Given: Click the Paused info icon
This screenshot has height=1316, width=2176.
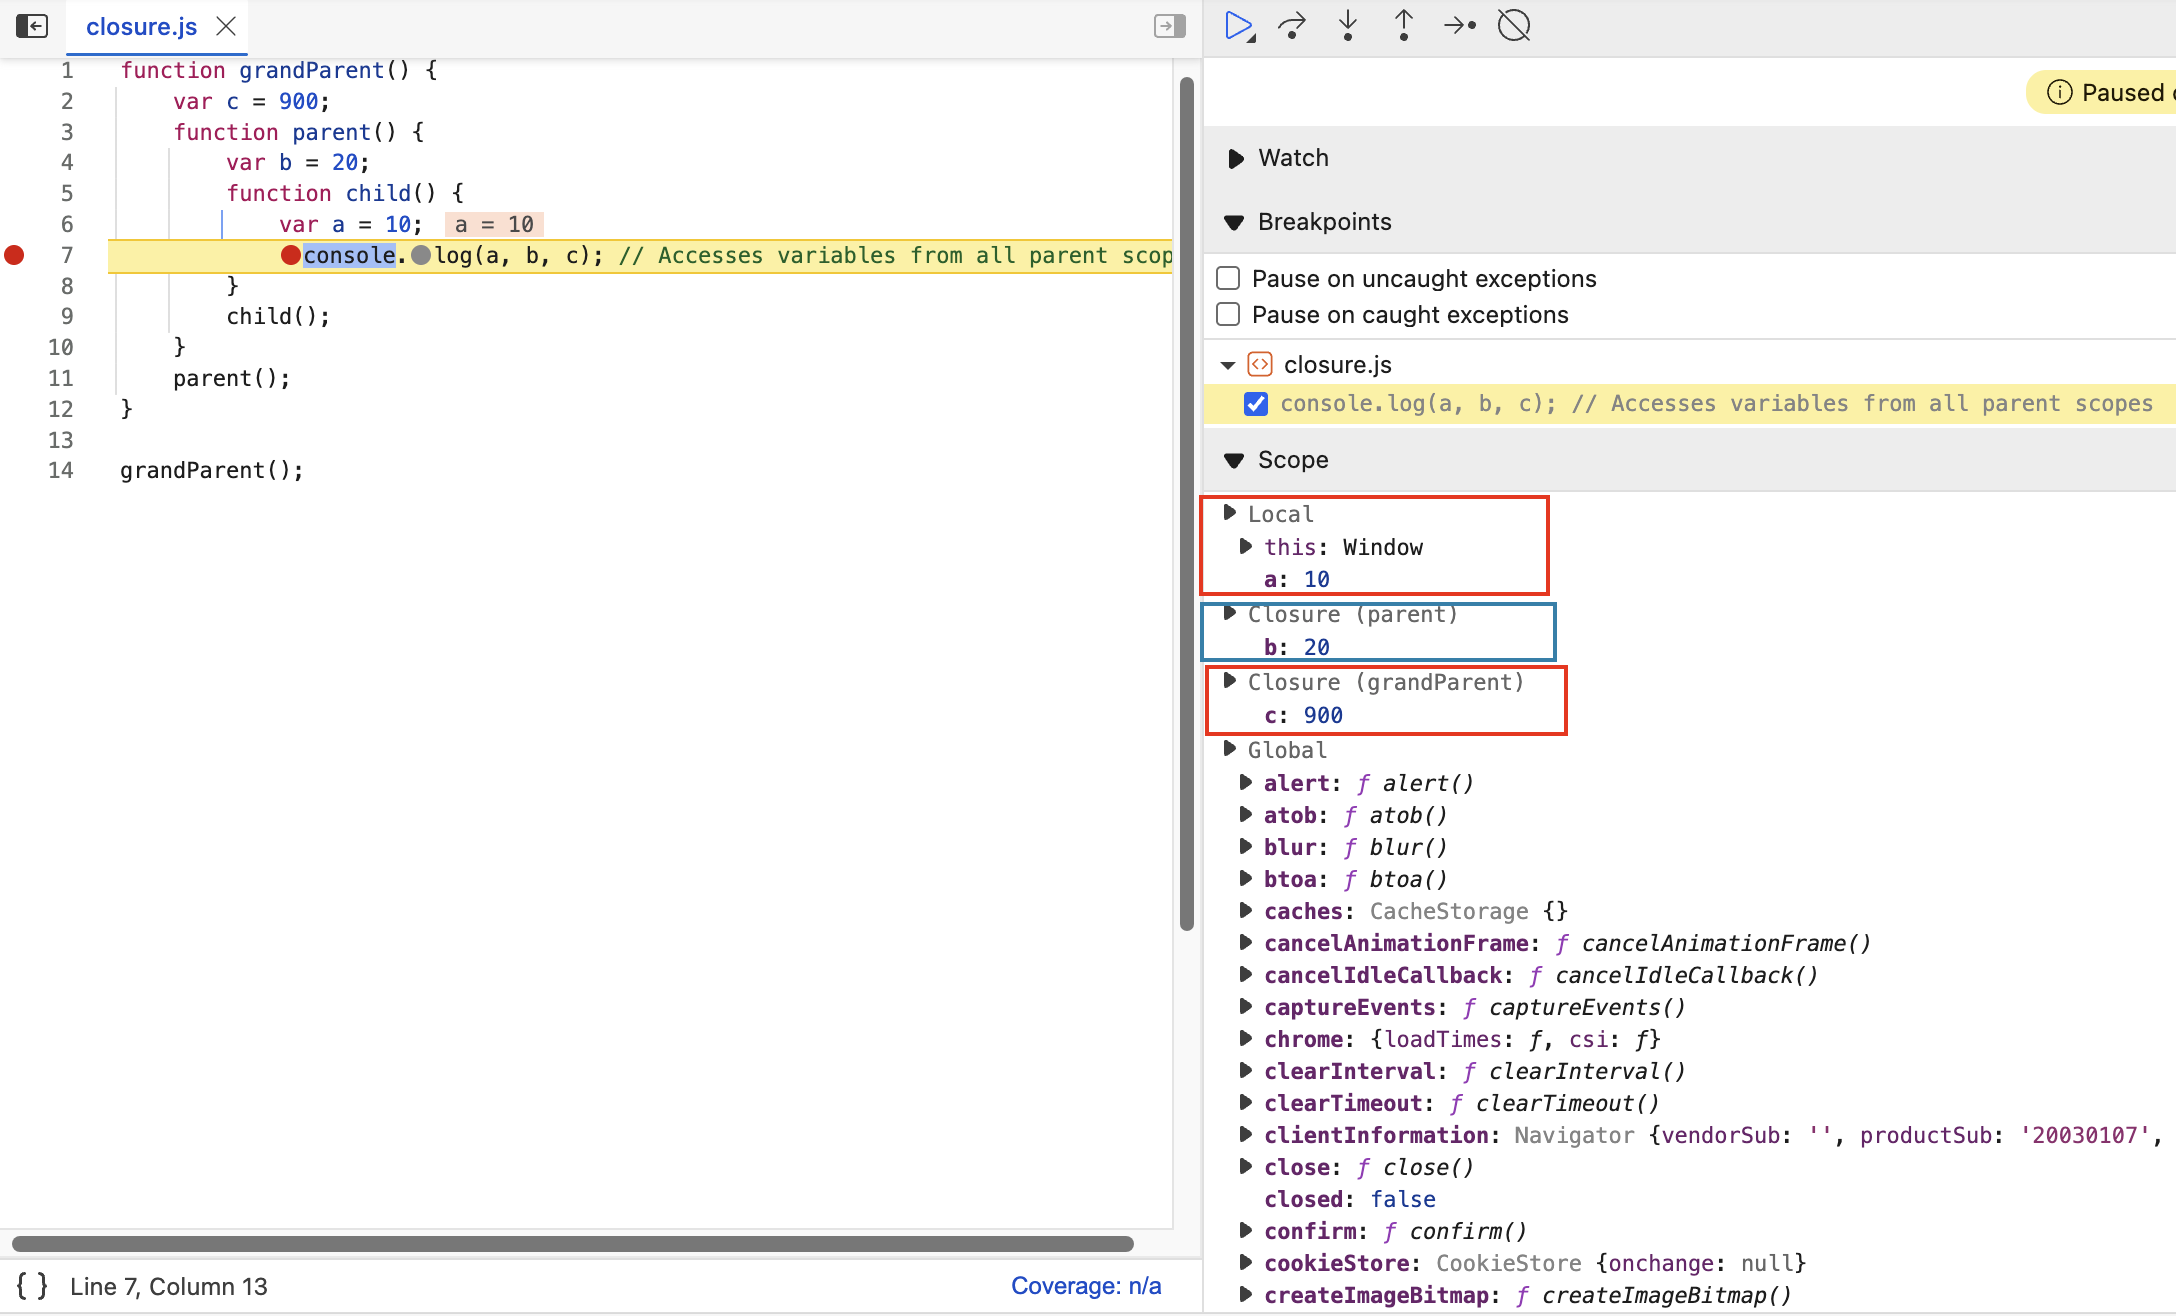Looking at the screenshot, I should click(x=2060, y=93).
